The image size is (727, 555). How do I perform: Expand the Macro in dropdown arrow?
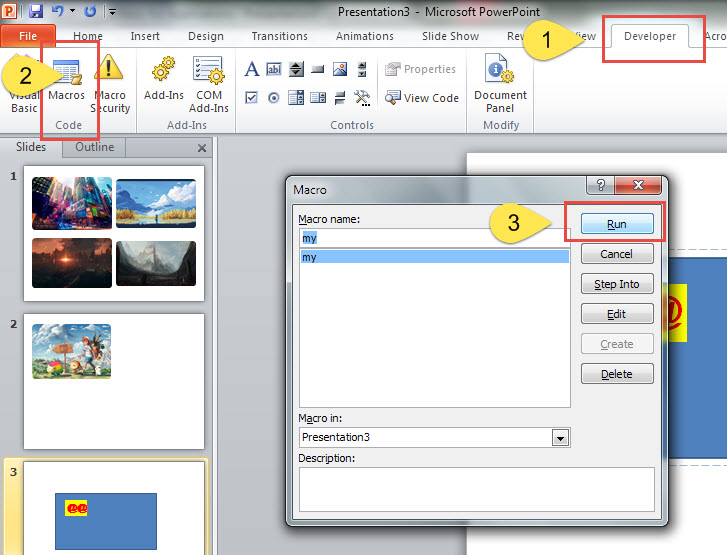tap(561, 438)
